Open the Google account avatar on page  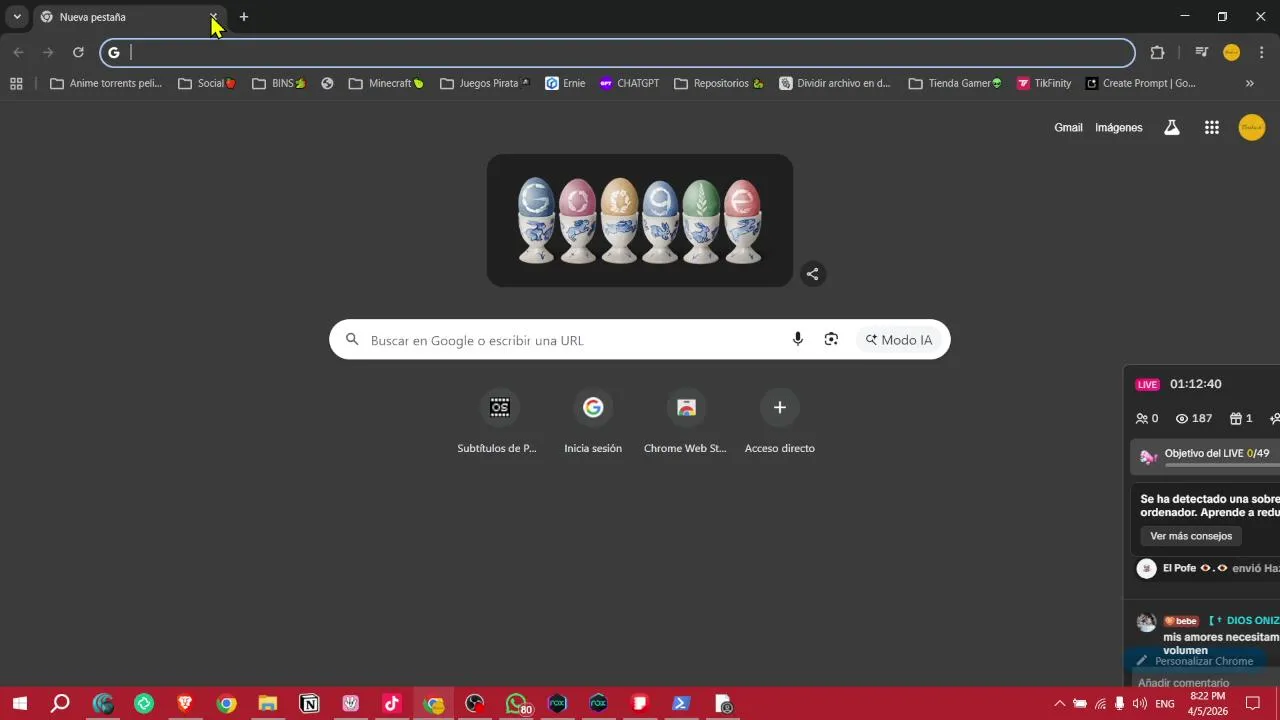[1252, 127]
